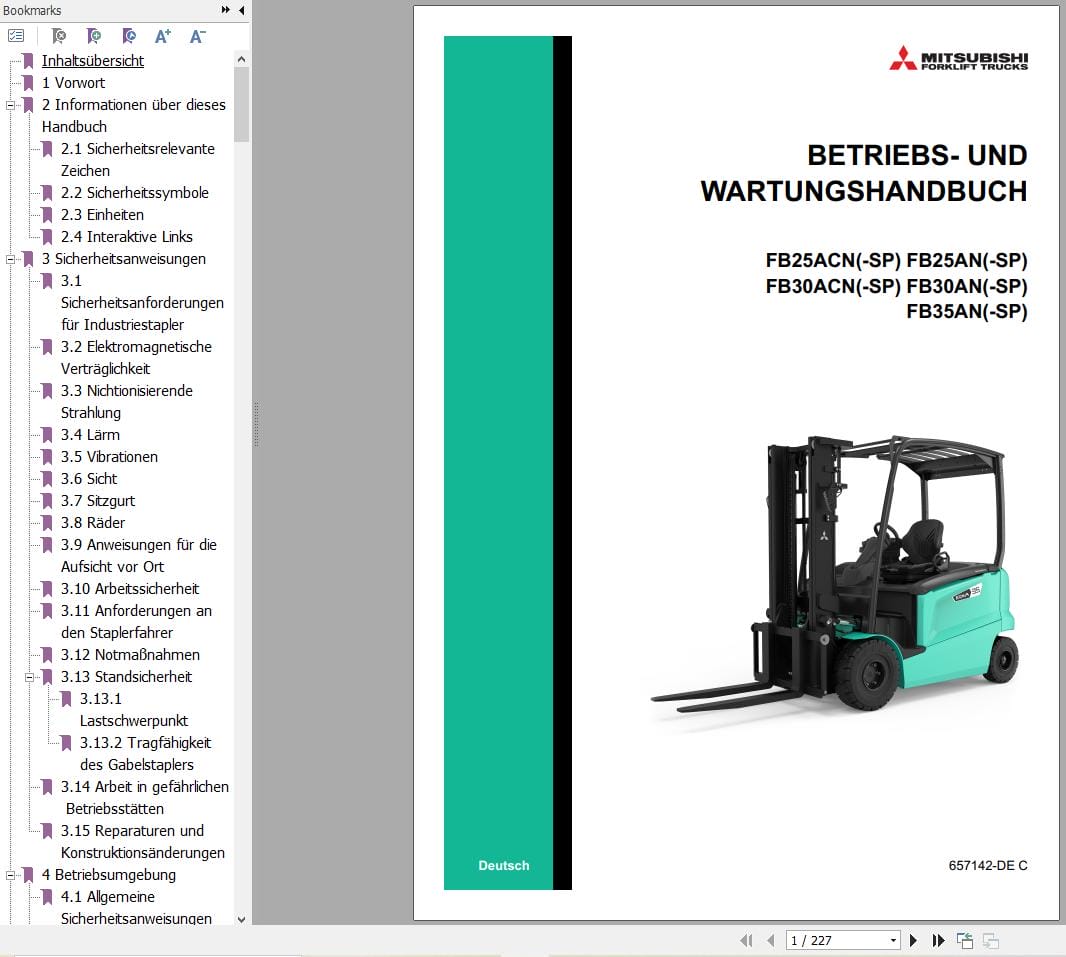
Task: Open '3.9 Anweisungen für die Aufsicht' bookmark
Action: (139, 556)
